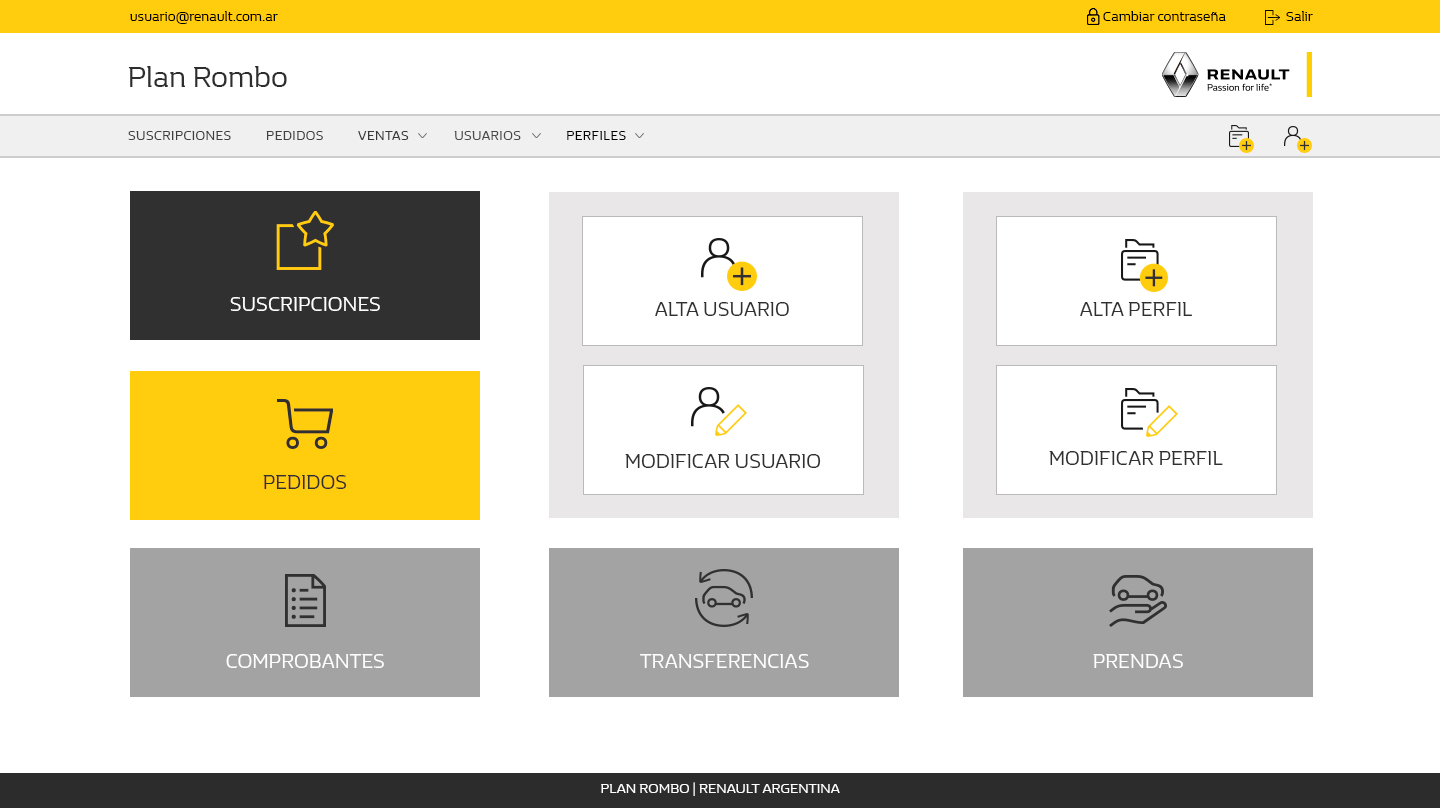The height and width of the screenshot is (808, 1440).
Task: Click the Renault logo
Action: point(1224,74)
